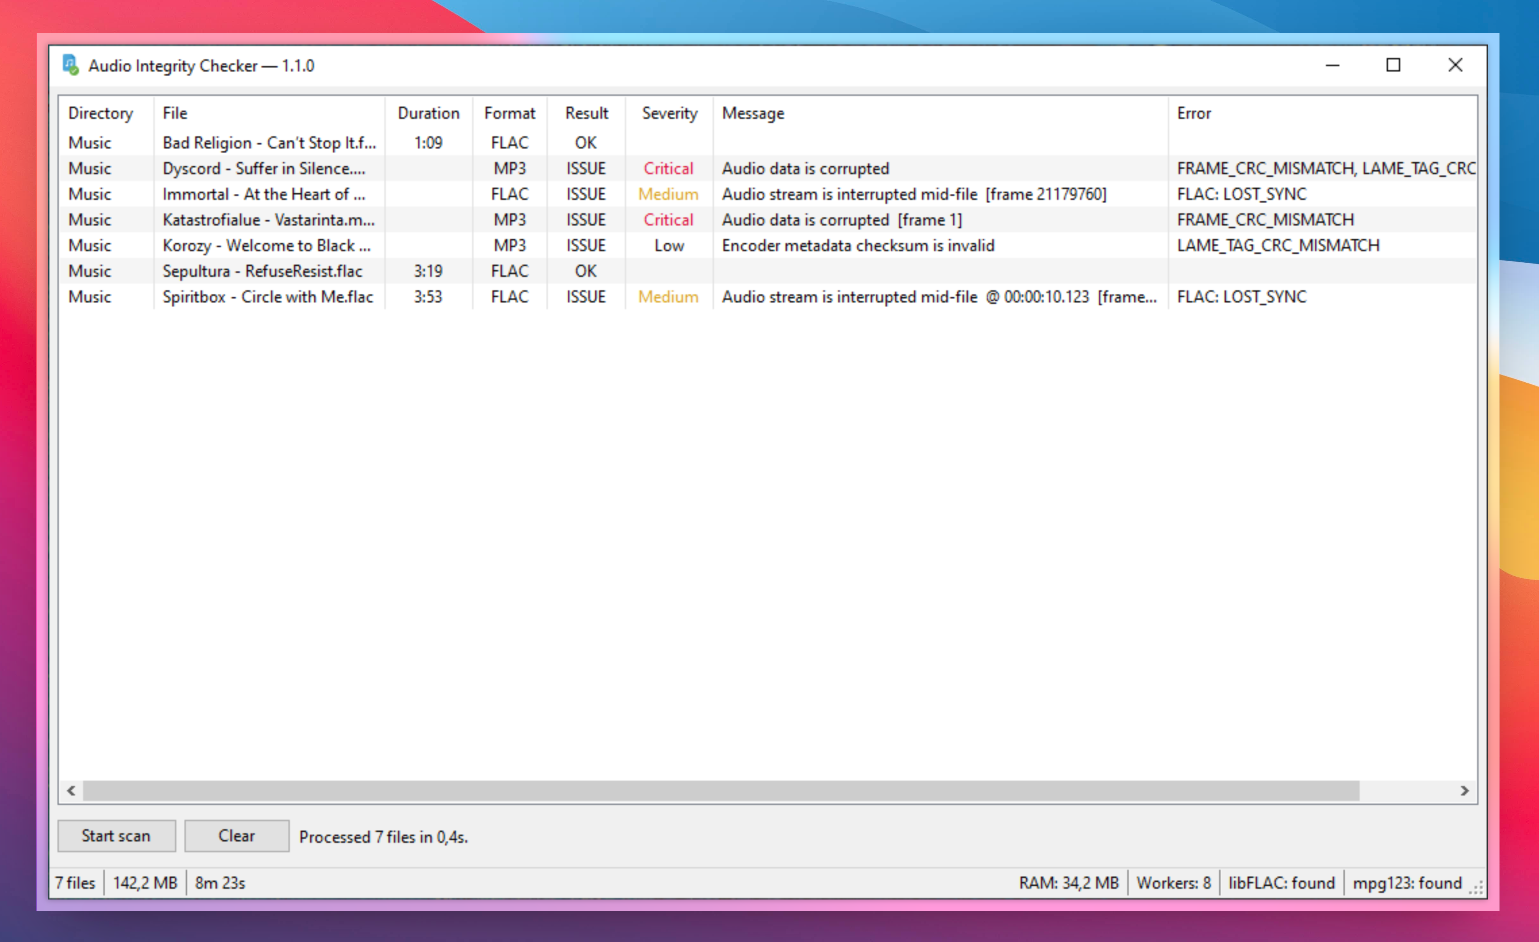Click message 'Encoder metadata checksum is invalid'
Screen dimensions: 1539x942
858,246
